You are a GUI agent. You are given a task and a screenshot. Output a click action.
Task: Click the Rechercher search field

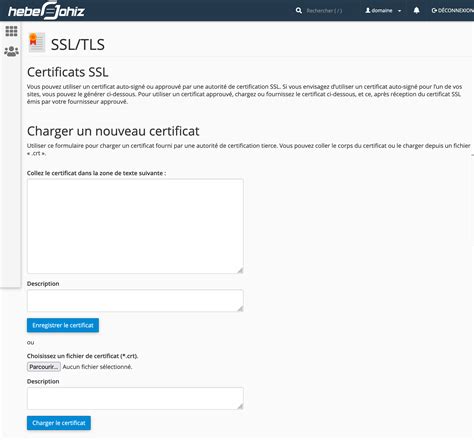tap(324, 11)
